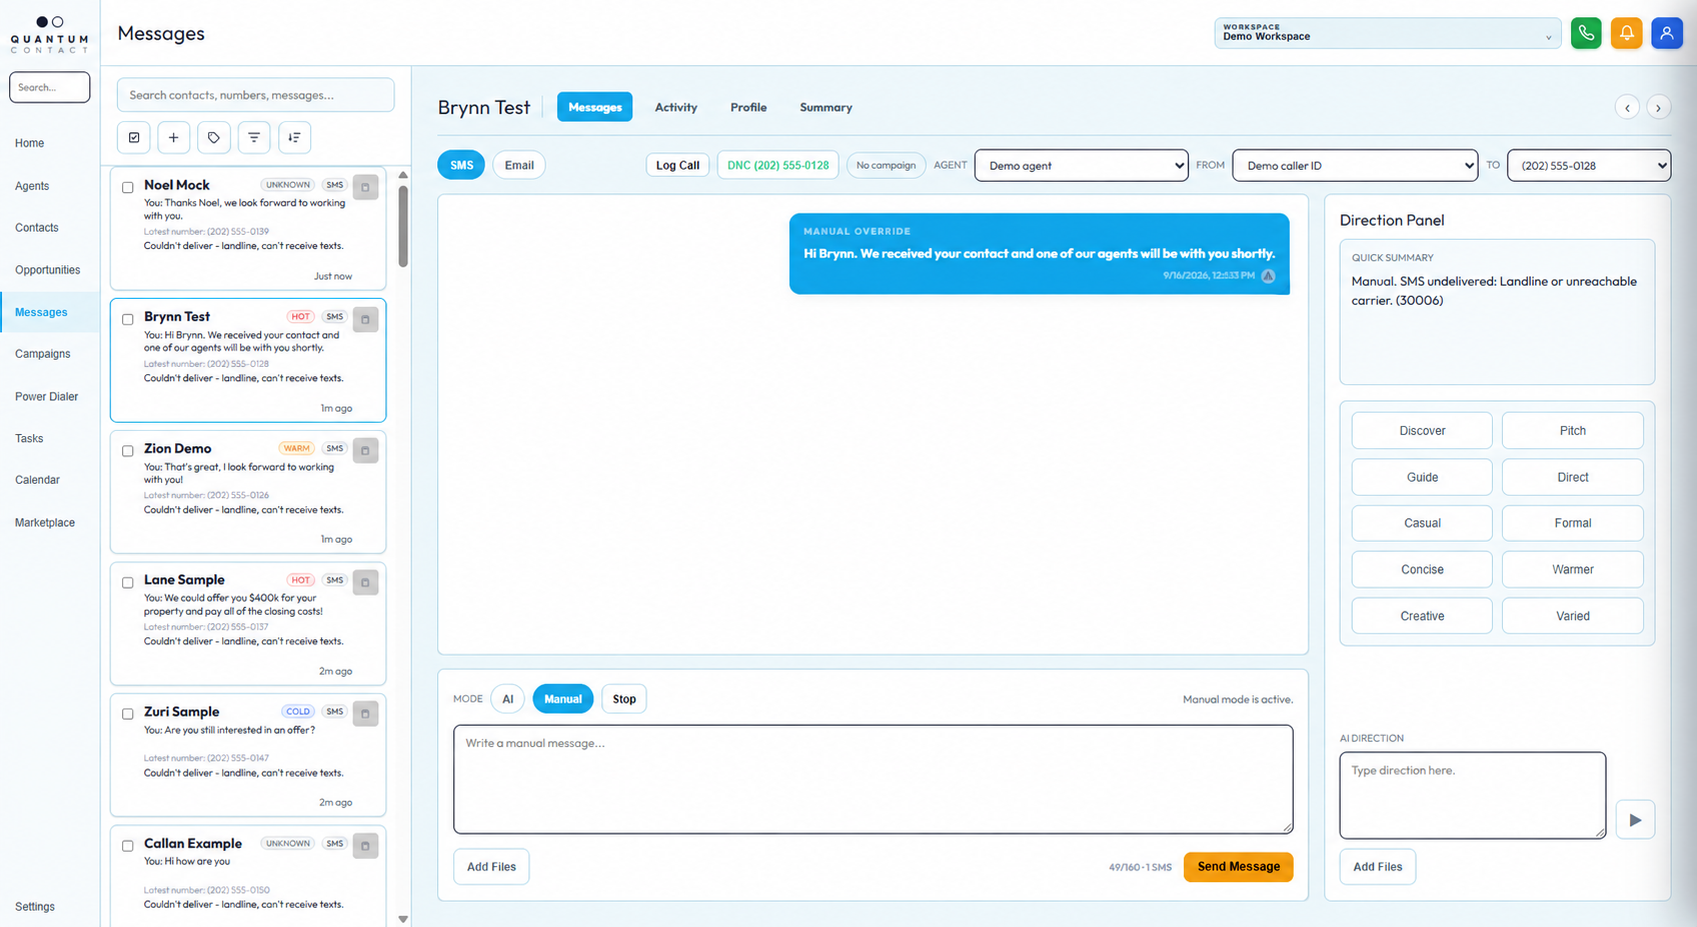This screenshot has width=1697, height=927.
Task: Click the Send Message button
Action: pyautogui.click(x=1238, y=867)
